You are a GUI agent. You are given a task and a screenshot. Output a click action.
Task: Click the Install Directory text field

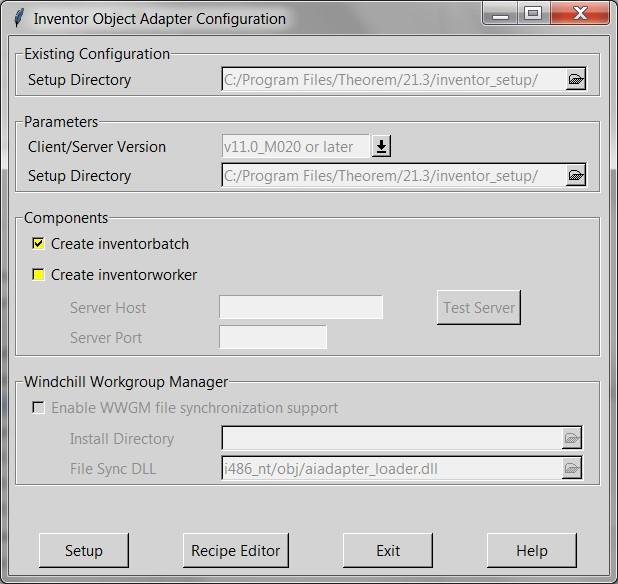[392, 438]
